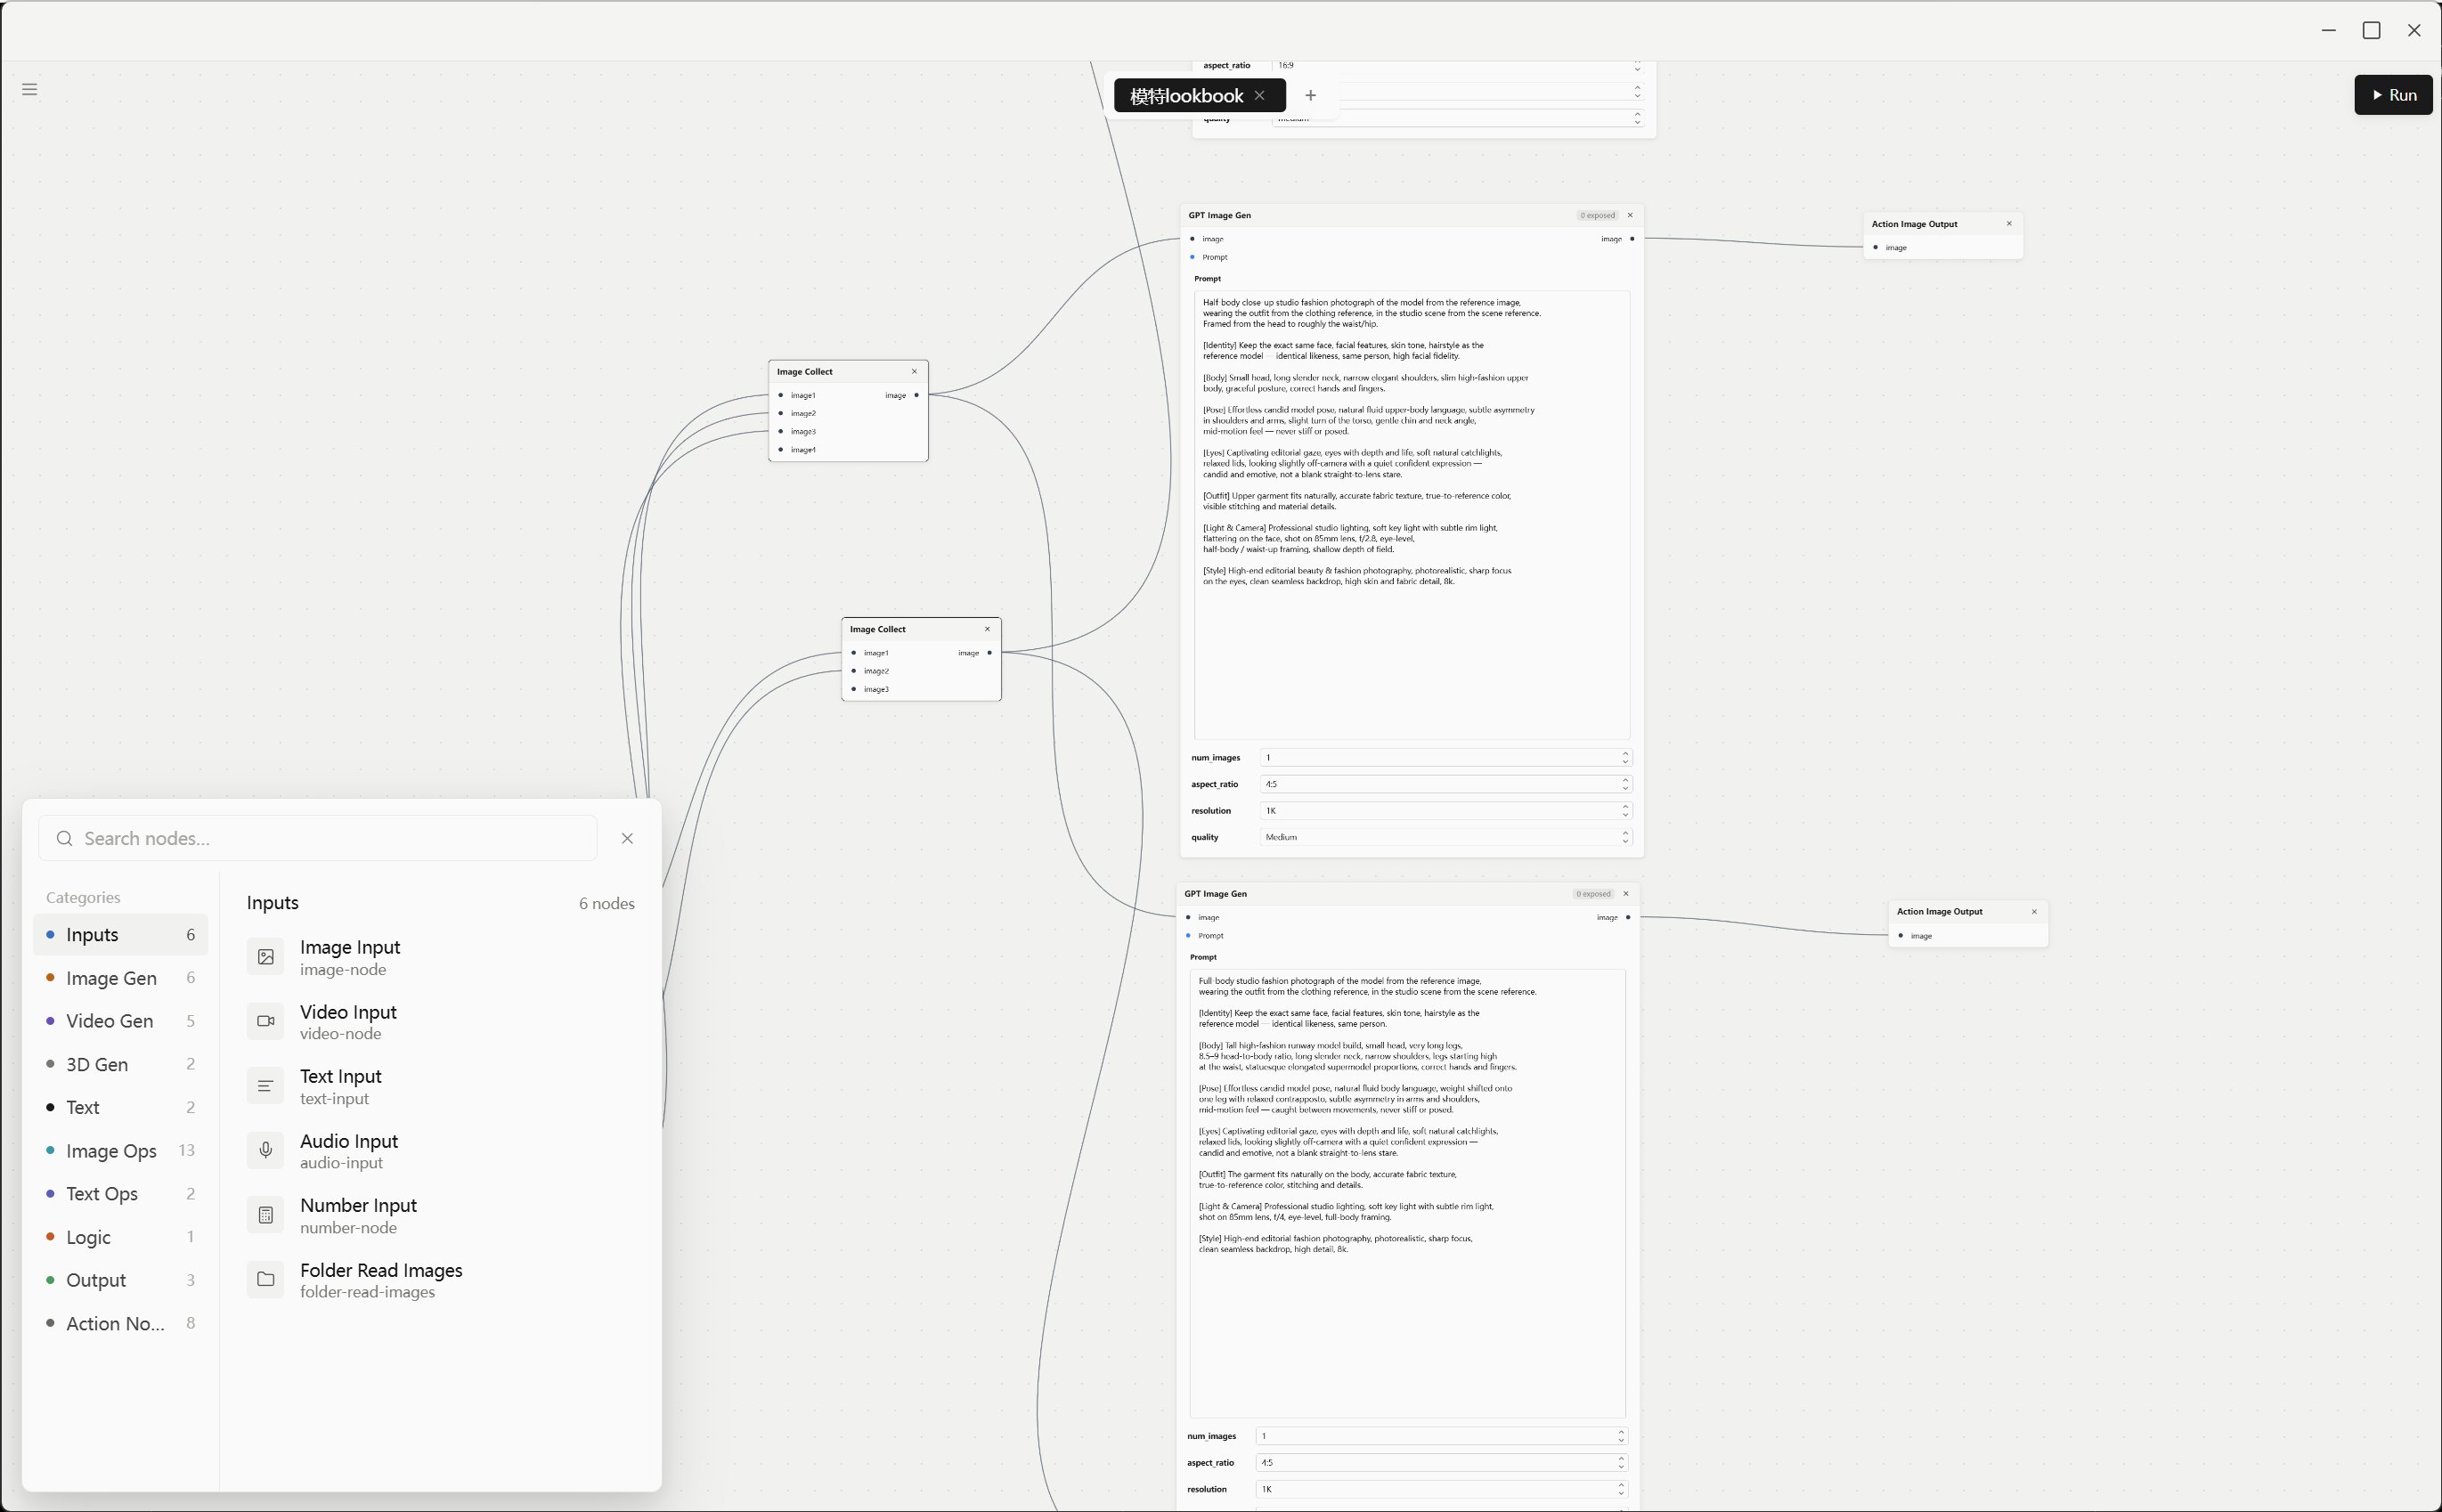The width and height of the screenshot is (2442, 1512).
Task: Click image3 input port on lower Image Collect
Action: pyautogui.click(x=853, y=689)
